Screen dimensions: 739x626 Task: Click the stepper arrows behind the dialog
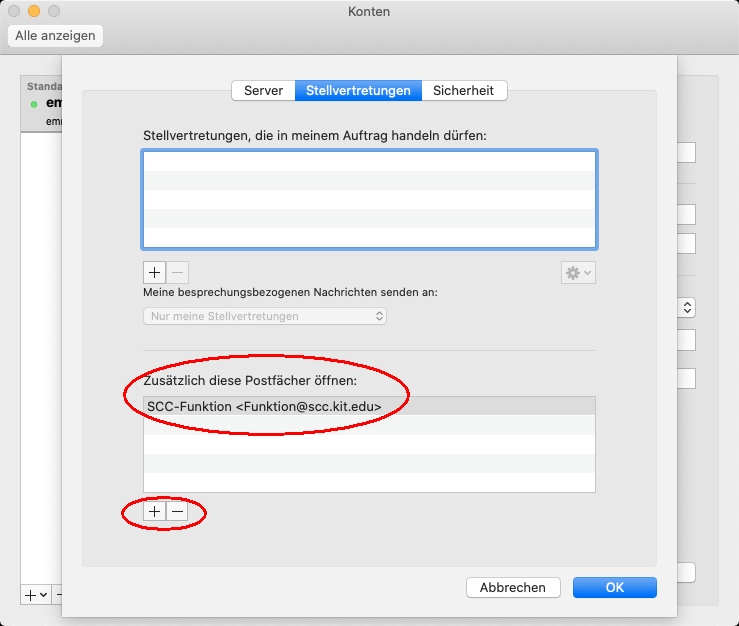click(x=688, y=307)
